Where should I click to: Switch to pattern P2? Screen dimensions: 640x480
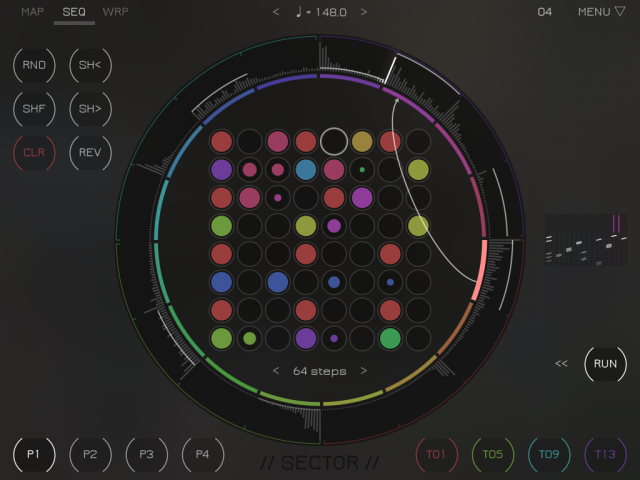[90, 454]
